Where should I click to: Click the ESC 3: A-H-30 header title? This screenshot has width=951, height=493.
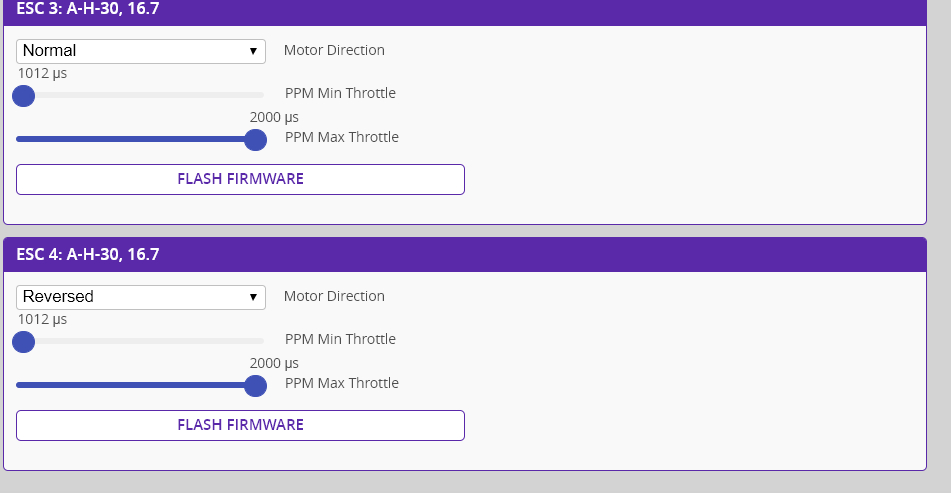click(88, 9)
